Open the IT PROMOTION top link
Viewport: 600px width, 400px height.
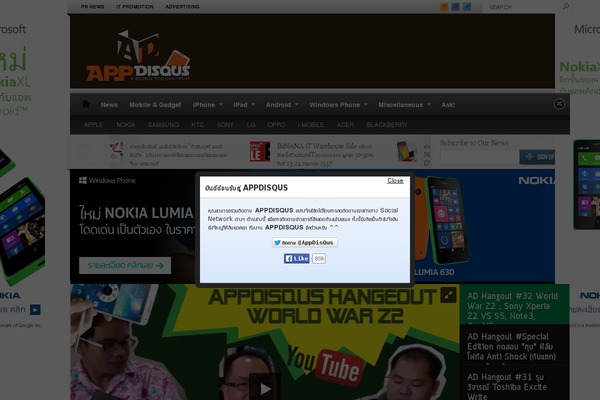point(135,7)
